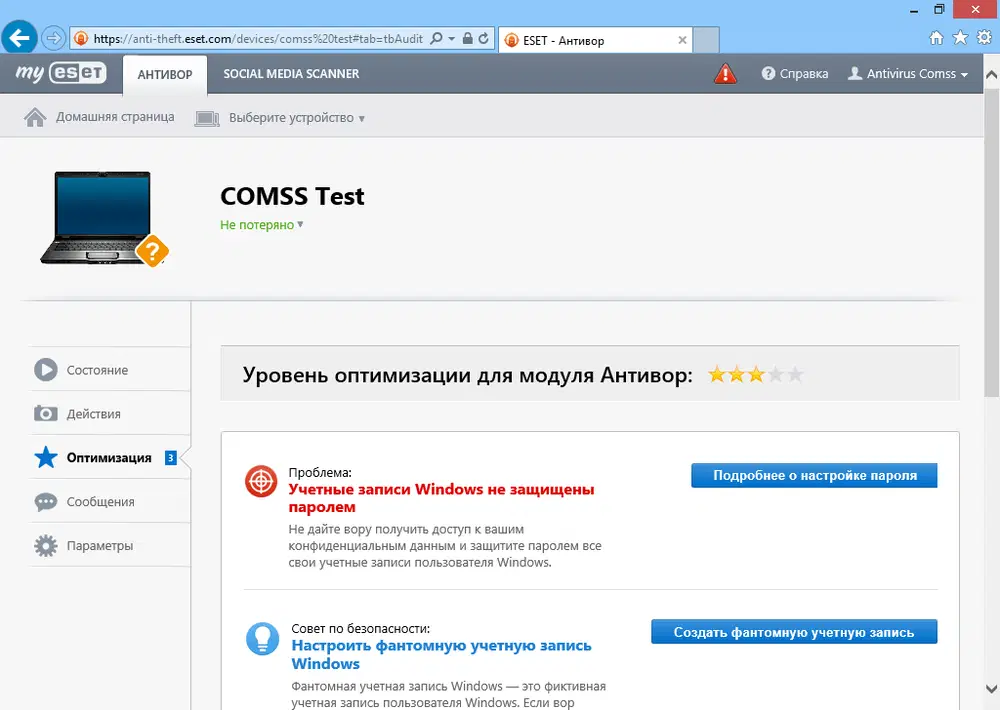This screenshot has width=1000, height=710.
Task: Open the Состояние section icon
Action: [x=47, y=369]
